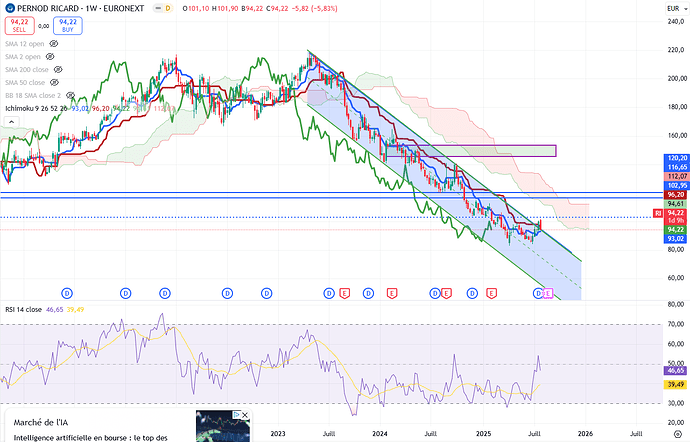The height and width of the screenshot is (442, 690).
Task: Click the red SELL 94,22 button
Action: pos(19,24)
